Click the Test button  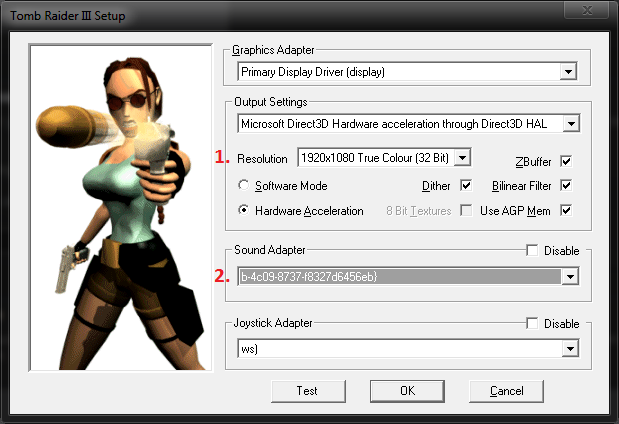pos(308,391)
